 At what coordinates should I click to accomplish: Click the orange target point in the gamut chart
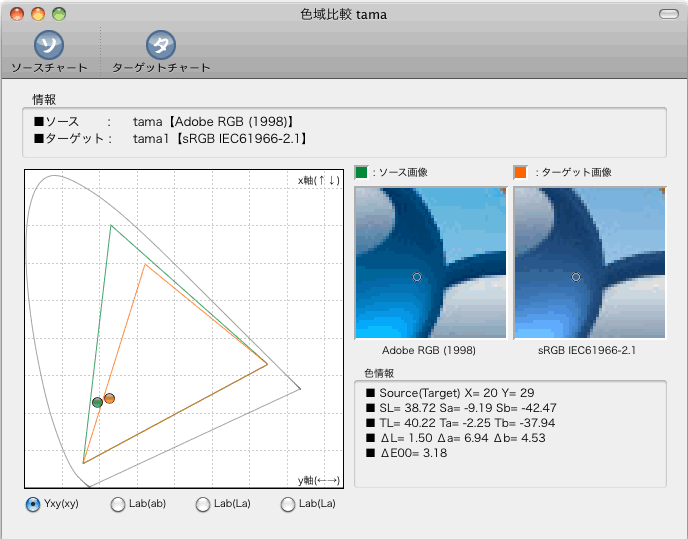click(110, 398)
